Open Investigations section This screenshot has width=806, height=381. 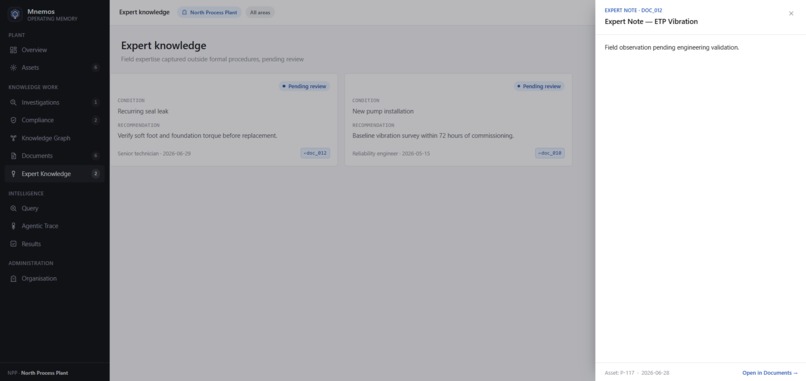point(54,102)
